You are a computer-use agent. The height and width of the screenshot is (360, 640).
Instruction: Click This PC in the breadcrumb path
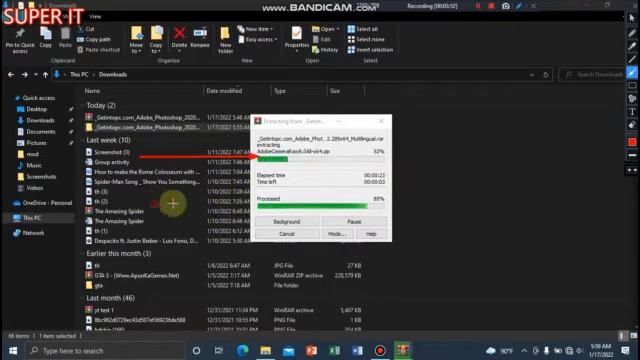click(79, 75)
